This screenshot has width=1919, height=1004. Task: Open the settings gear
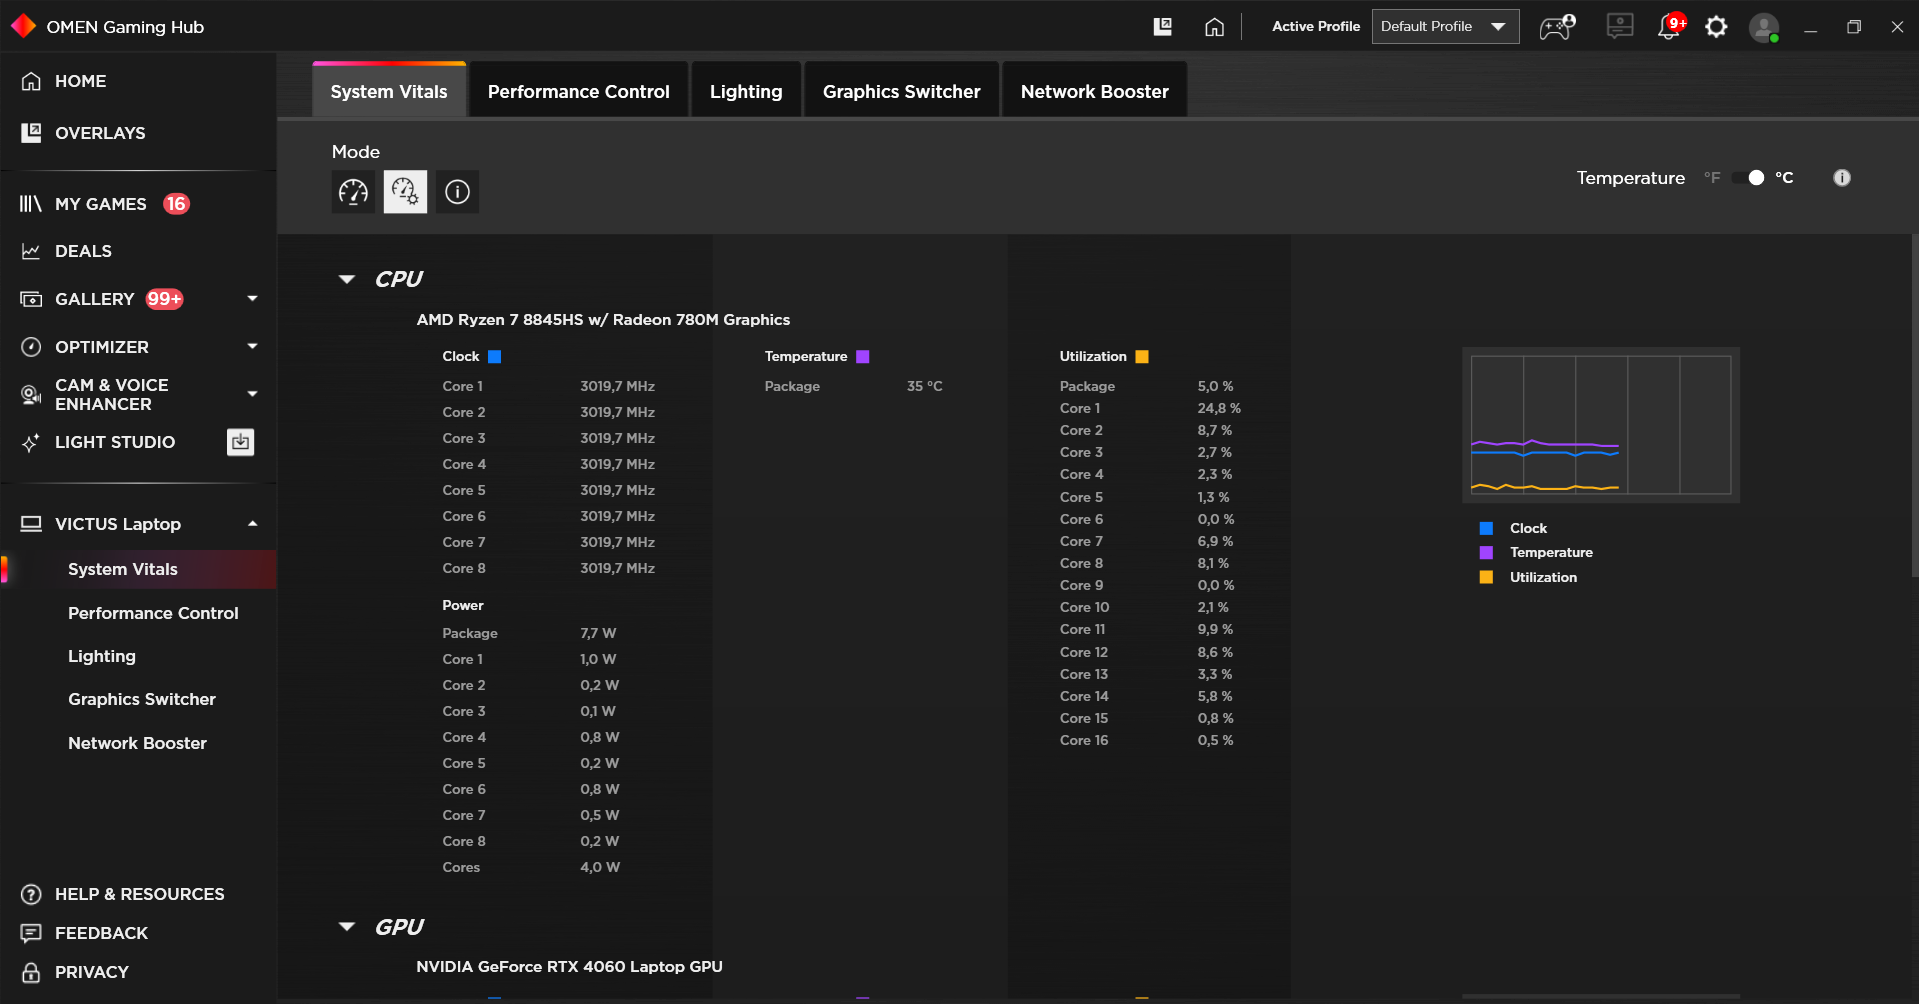(x=1716, y=27)
